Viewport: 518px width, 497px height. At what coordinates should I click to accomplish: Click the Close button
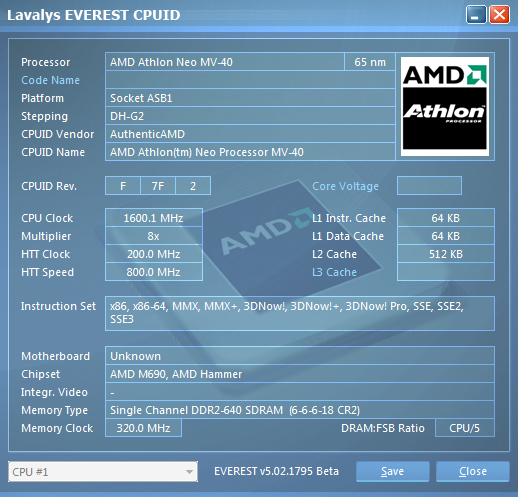click(x=473, y=471)
